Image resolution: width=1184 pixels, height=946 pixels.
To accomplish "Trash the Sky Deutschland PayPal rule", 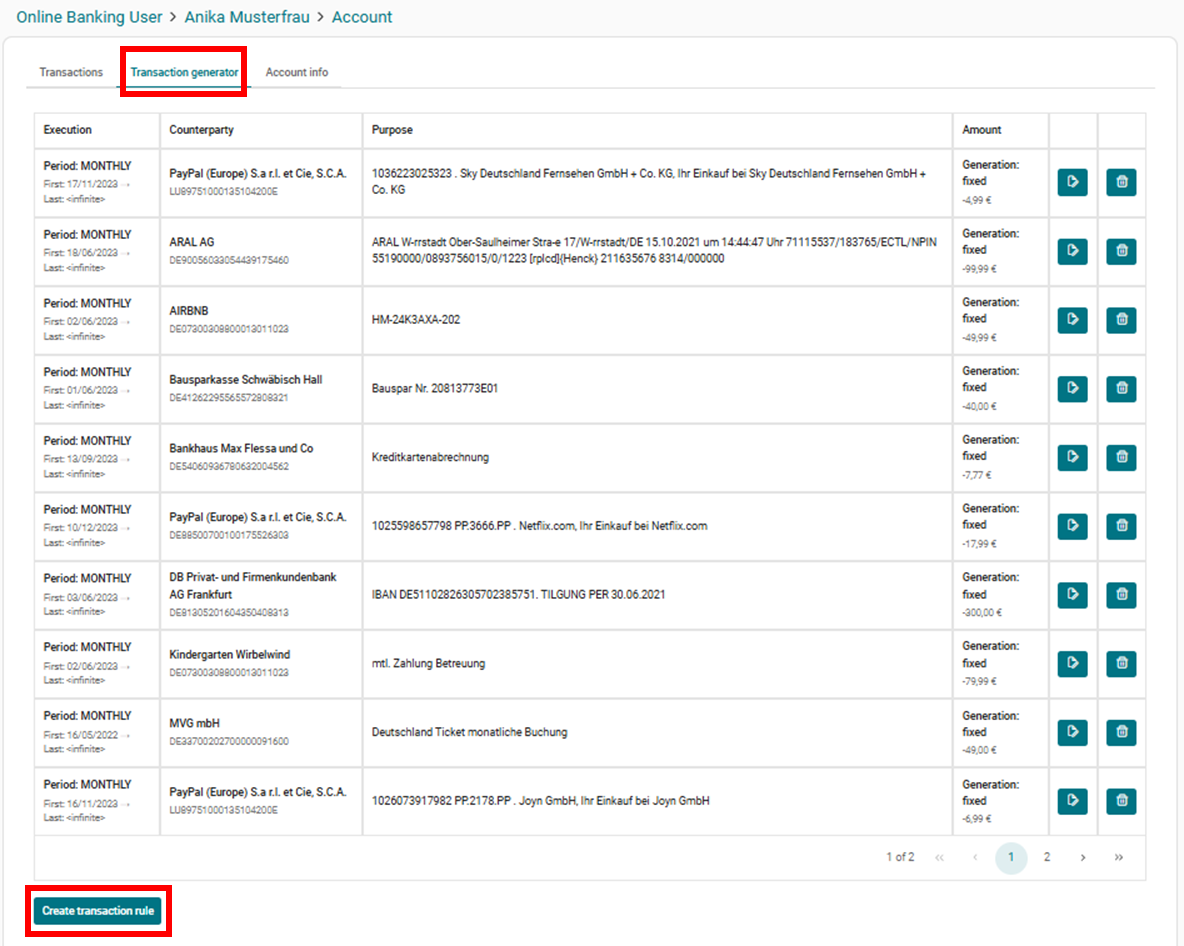I will [1121, 182].
